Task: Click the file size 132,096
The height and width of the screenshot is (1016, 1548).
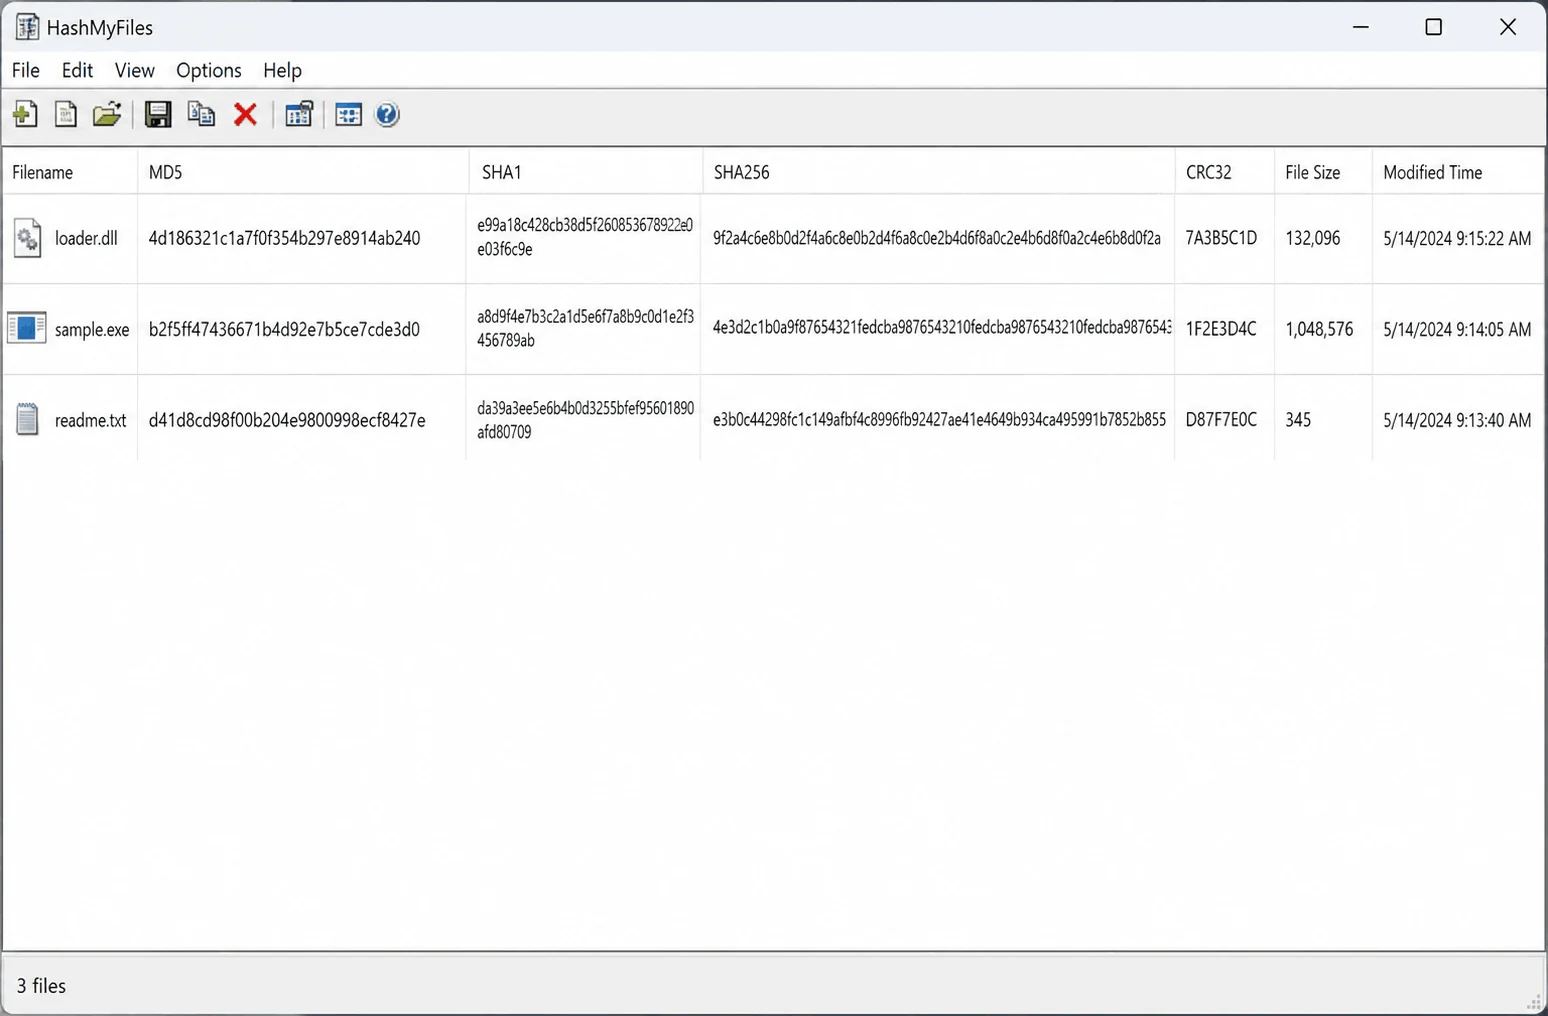Action: pyautogui.click(x=1313, y=238)
